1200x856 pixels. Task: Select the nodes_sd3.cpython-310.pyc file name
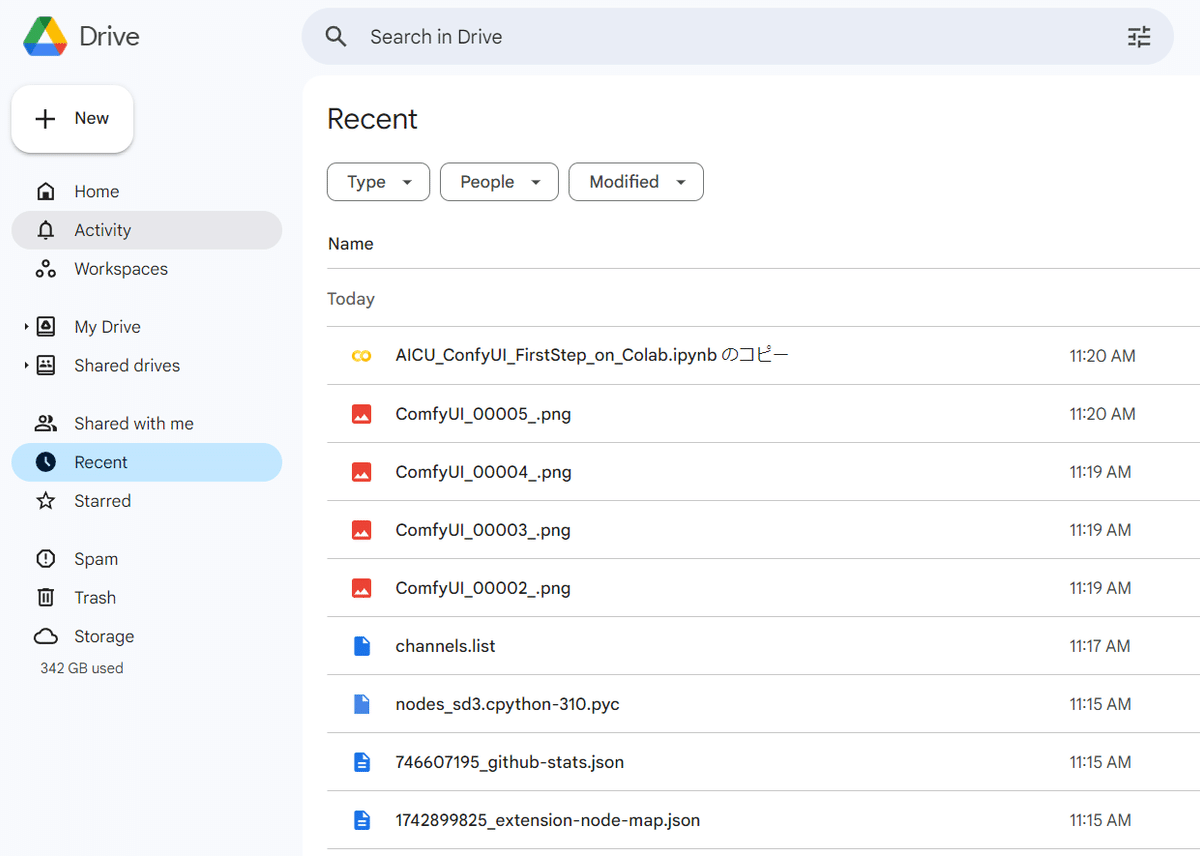point(507,704)
